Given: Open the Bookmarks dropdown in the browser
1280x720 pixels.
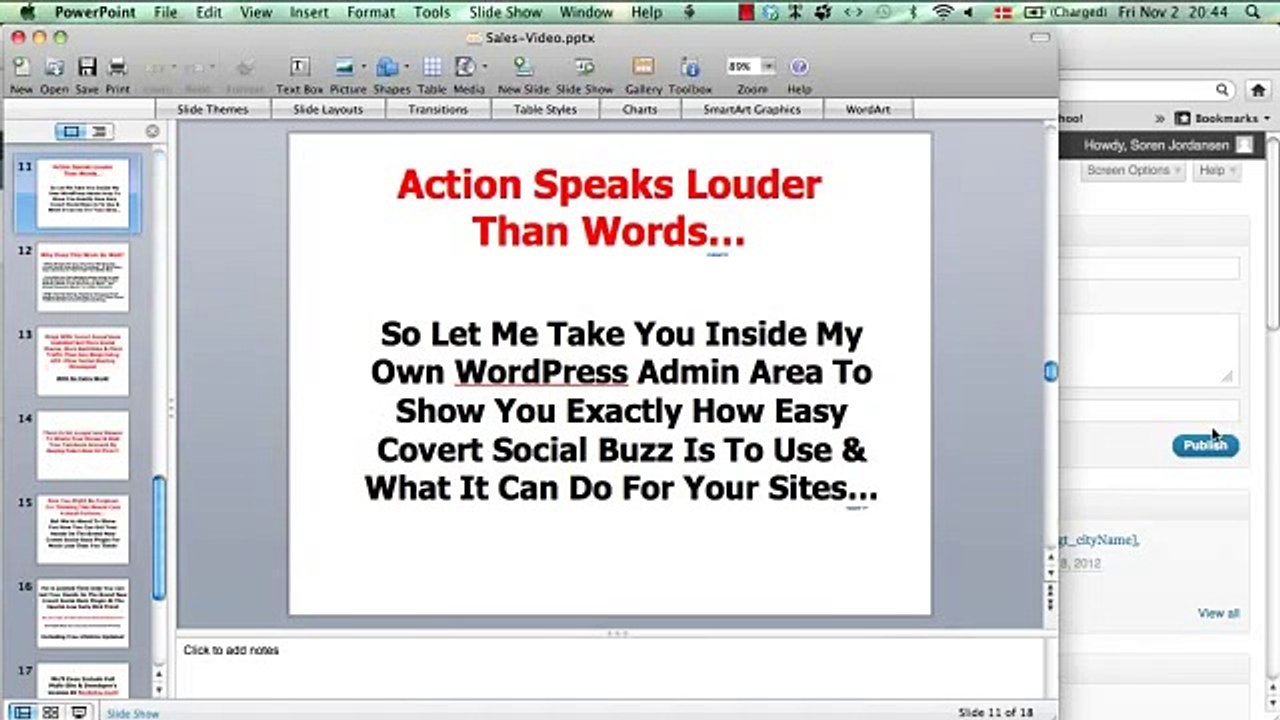Looking at the screenshot, I should [x=1222, y=118].
